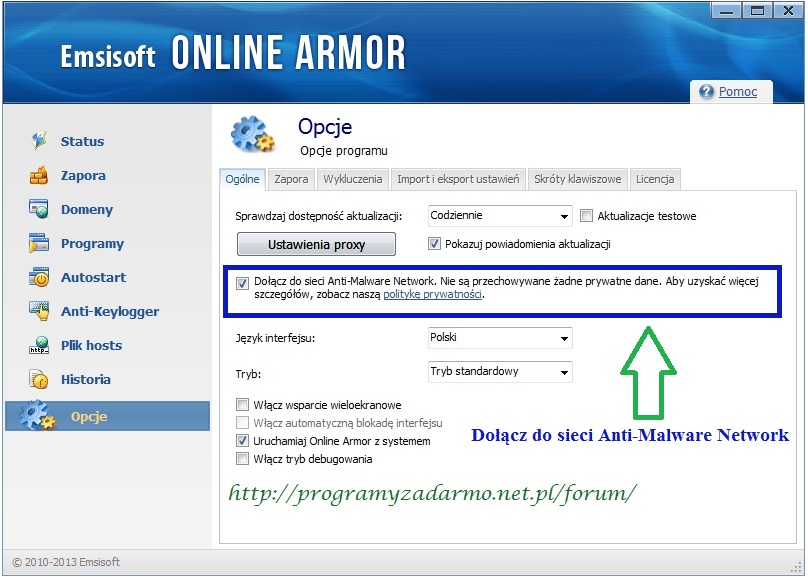Select the Plik hosts icon
Image resolution: width=808 pixels, height=577 pixels.
(x=39, y=346)
